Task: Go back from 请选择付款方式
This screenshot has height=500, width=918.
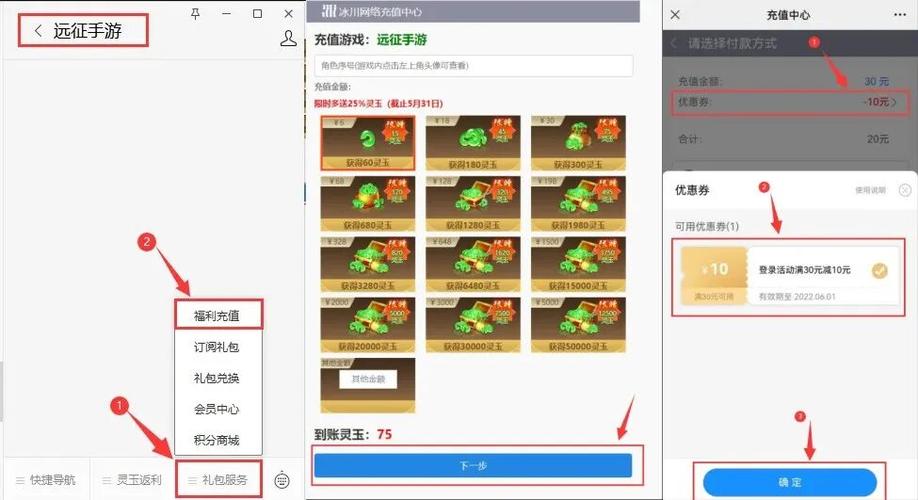Action: 674,43
